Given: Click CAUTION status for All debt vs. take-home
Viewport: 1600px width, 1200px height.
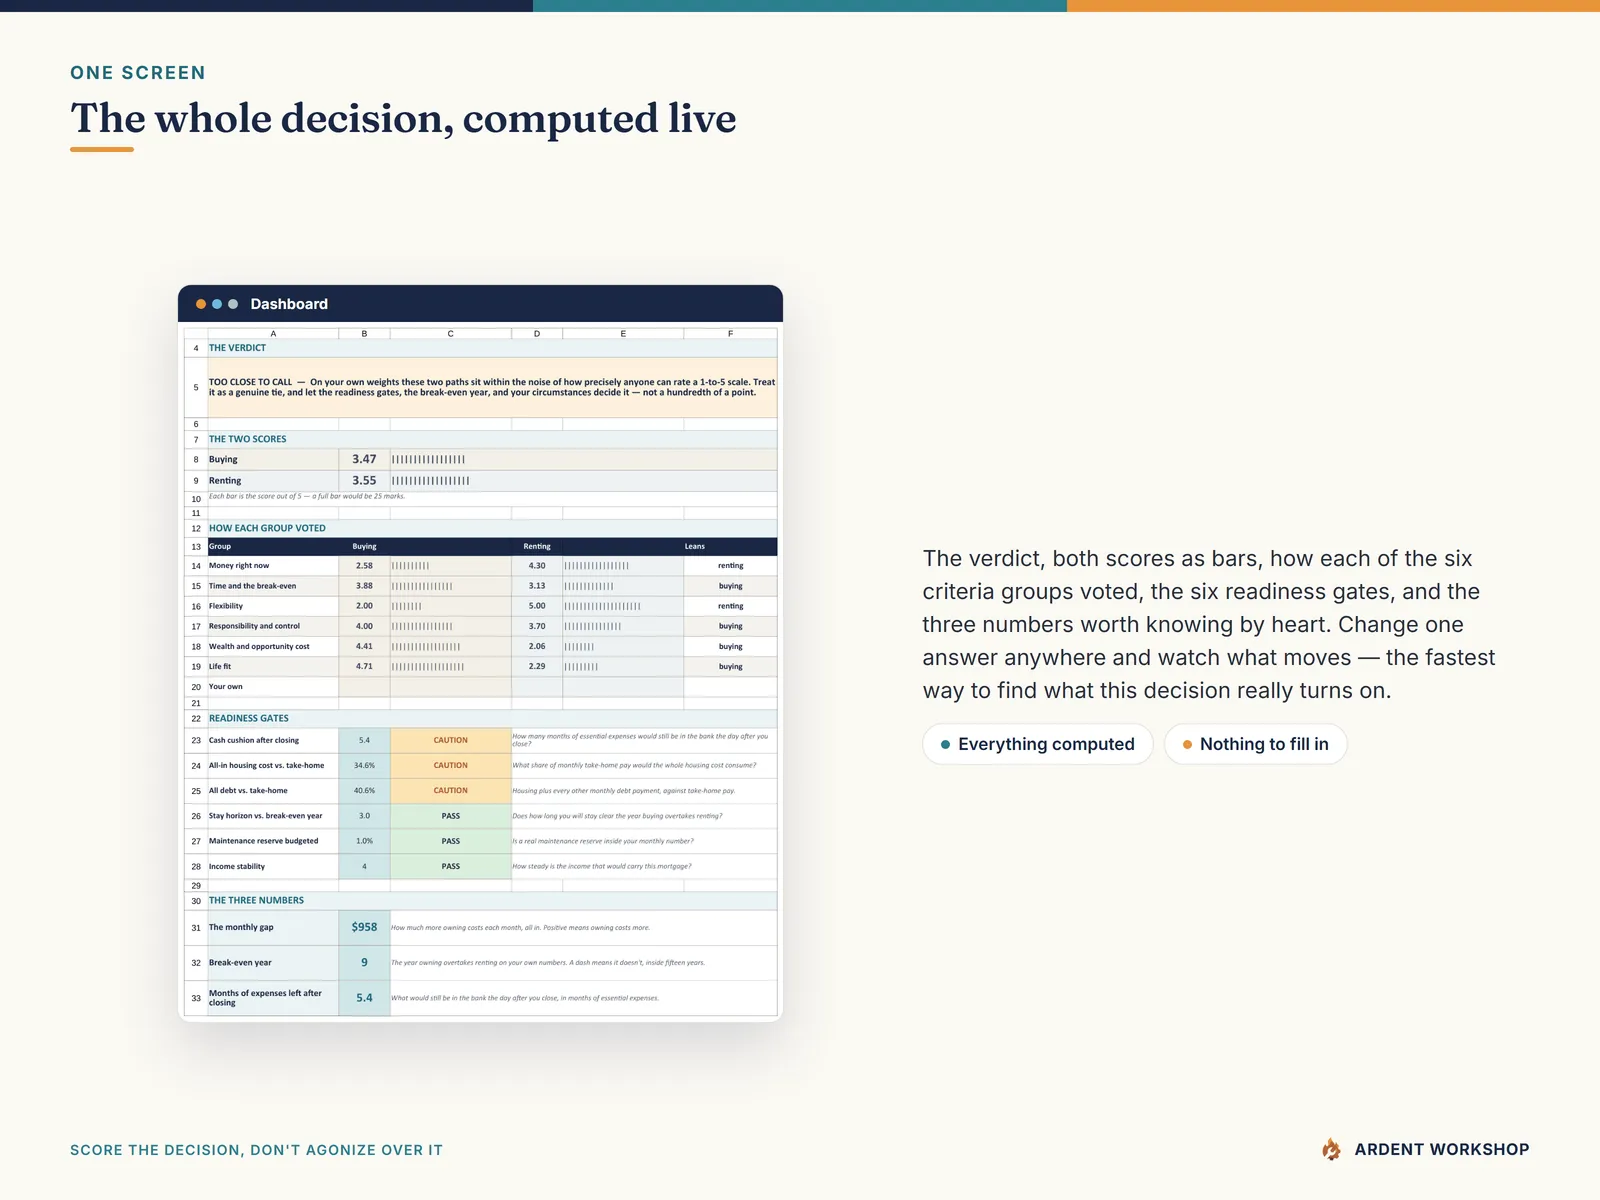Looking at the screenshot, I should pyautogui.click(x=451, y=790).
